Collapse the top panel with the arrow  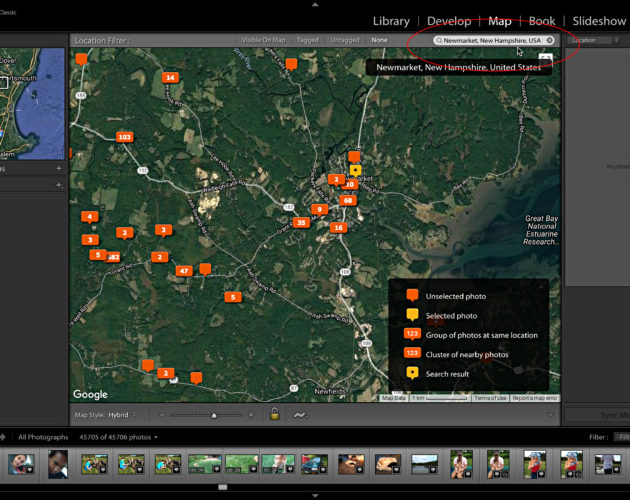[x=315, y=5]
